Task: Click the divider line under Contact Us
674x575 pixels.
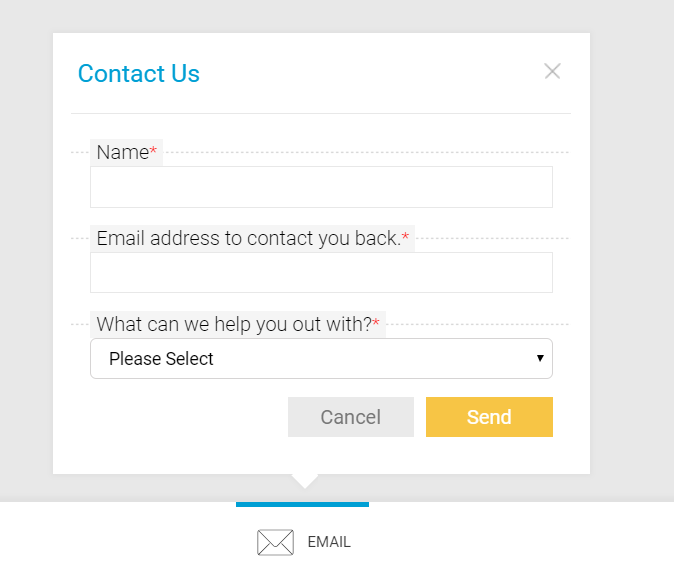Action: [x=321, y=113]
